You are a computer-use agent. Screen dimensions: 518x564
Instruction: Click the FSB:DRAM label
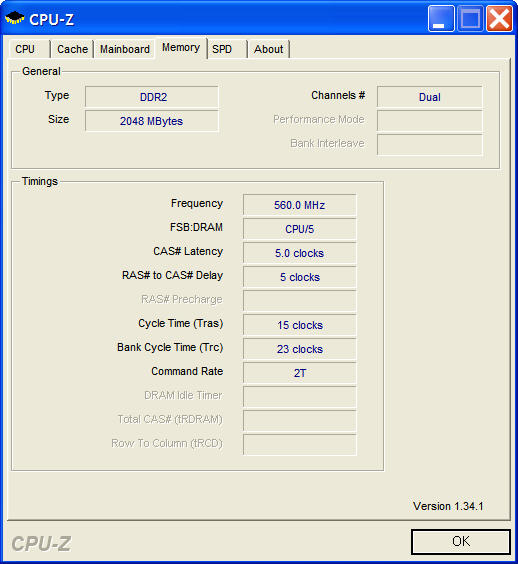pyautogui.click(x=196, y=227)
